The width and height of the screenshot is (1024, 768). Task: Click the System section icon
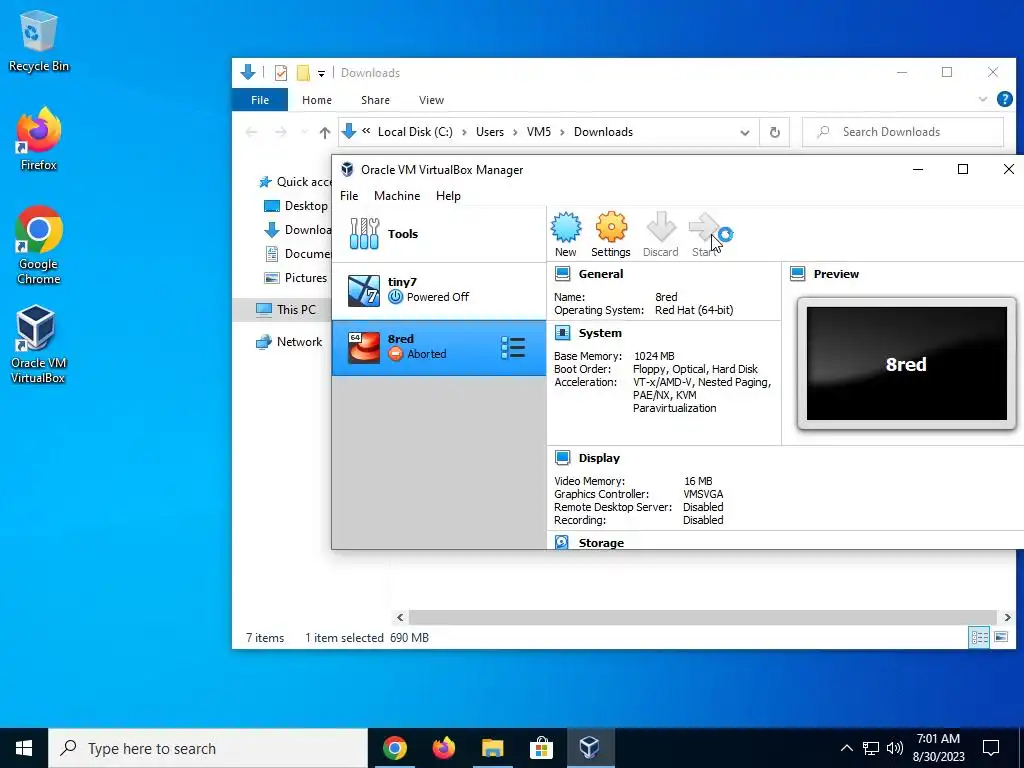562,332
